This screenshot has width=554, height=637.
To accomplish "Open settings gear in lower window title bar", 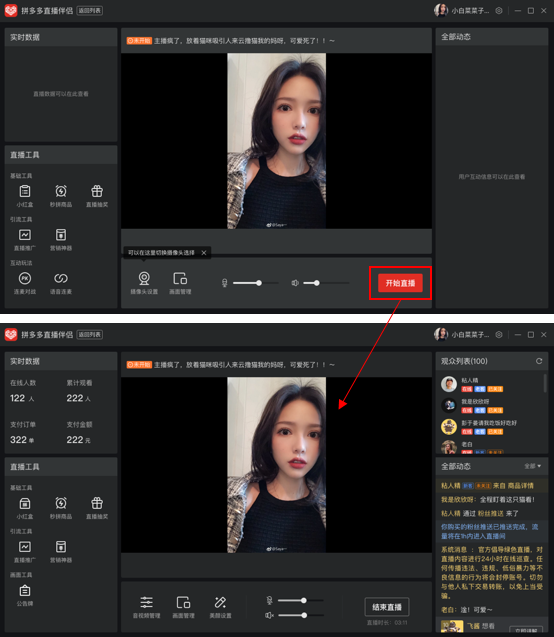I will 499,335.
